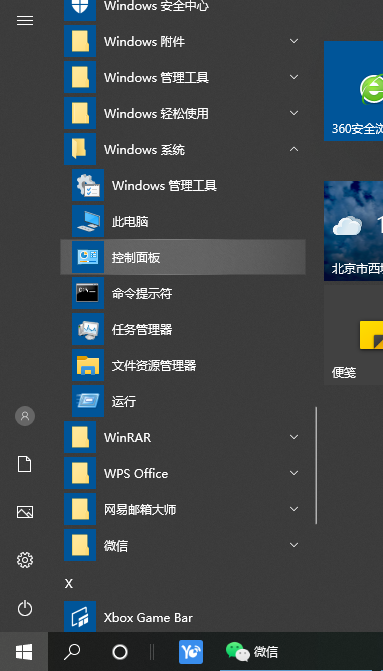Open 运行 dialog icon
The height and width of the screenshot is (671, 383).
click(88, 401)
